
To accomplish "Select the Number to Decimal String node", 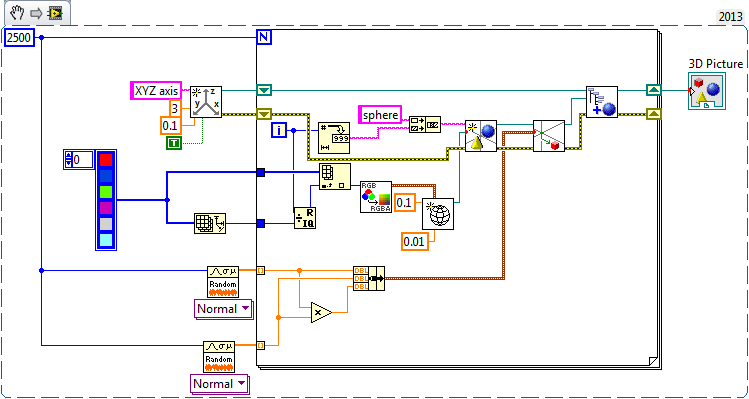I will click(x=334, y=138).
